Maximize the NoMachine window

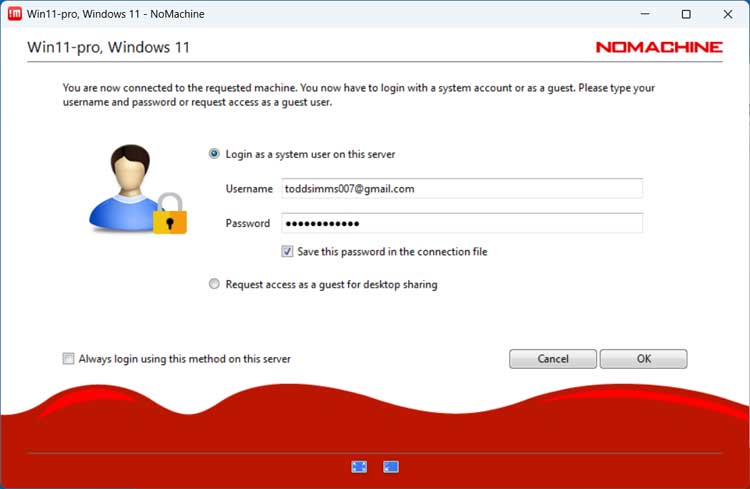(x=686, y=14)
